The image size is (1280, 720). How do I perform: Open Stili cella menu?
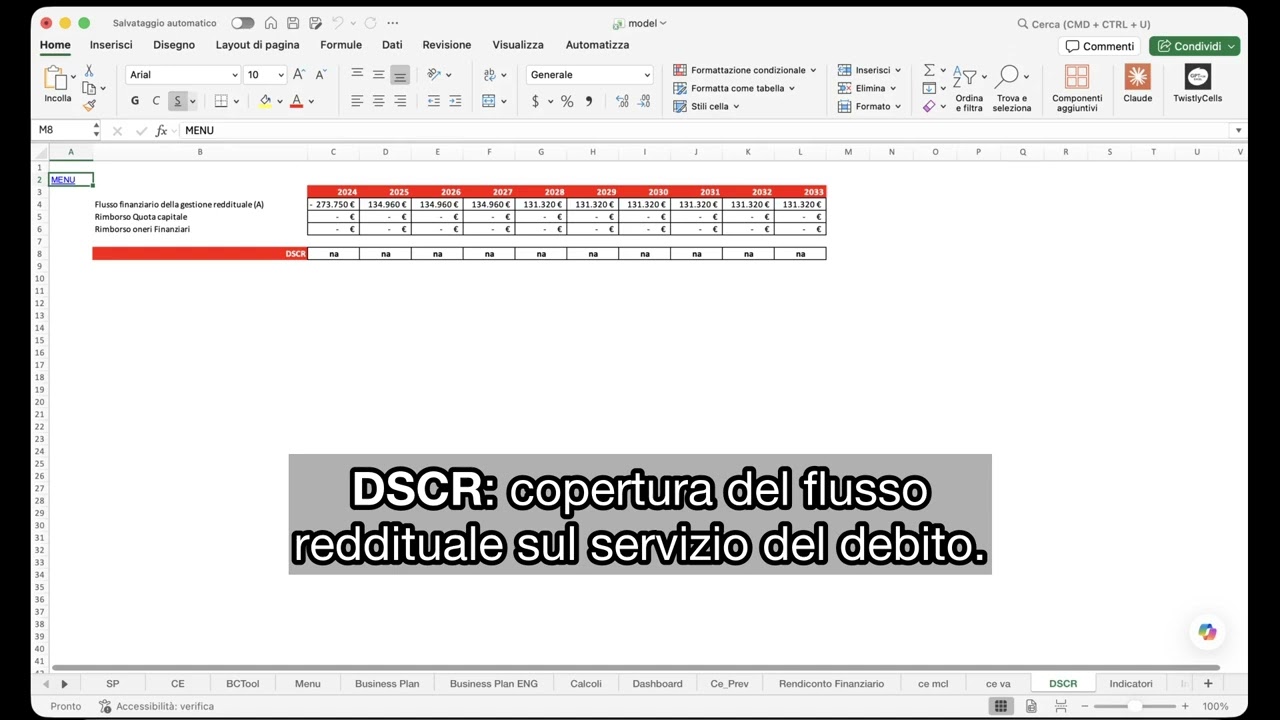click(x=706, y=106)
